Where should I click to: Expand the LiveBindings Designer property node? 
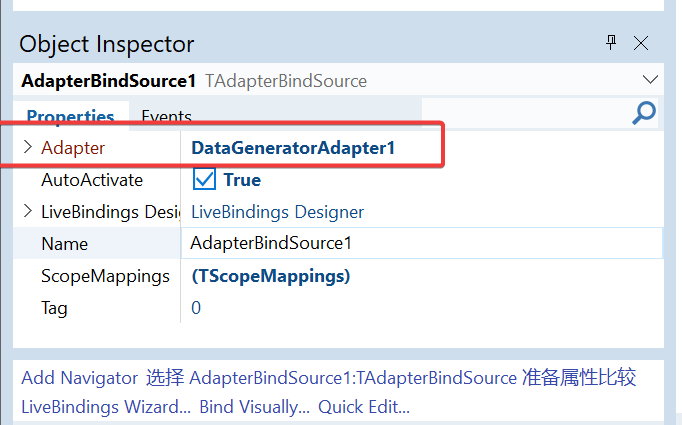coord(27,212)
